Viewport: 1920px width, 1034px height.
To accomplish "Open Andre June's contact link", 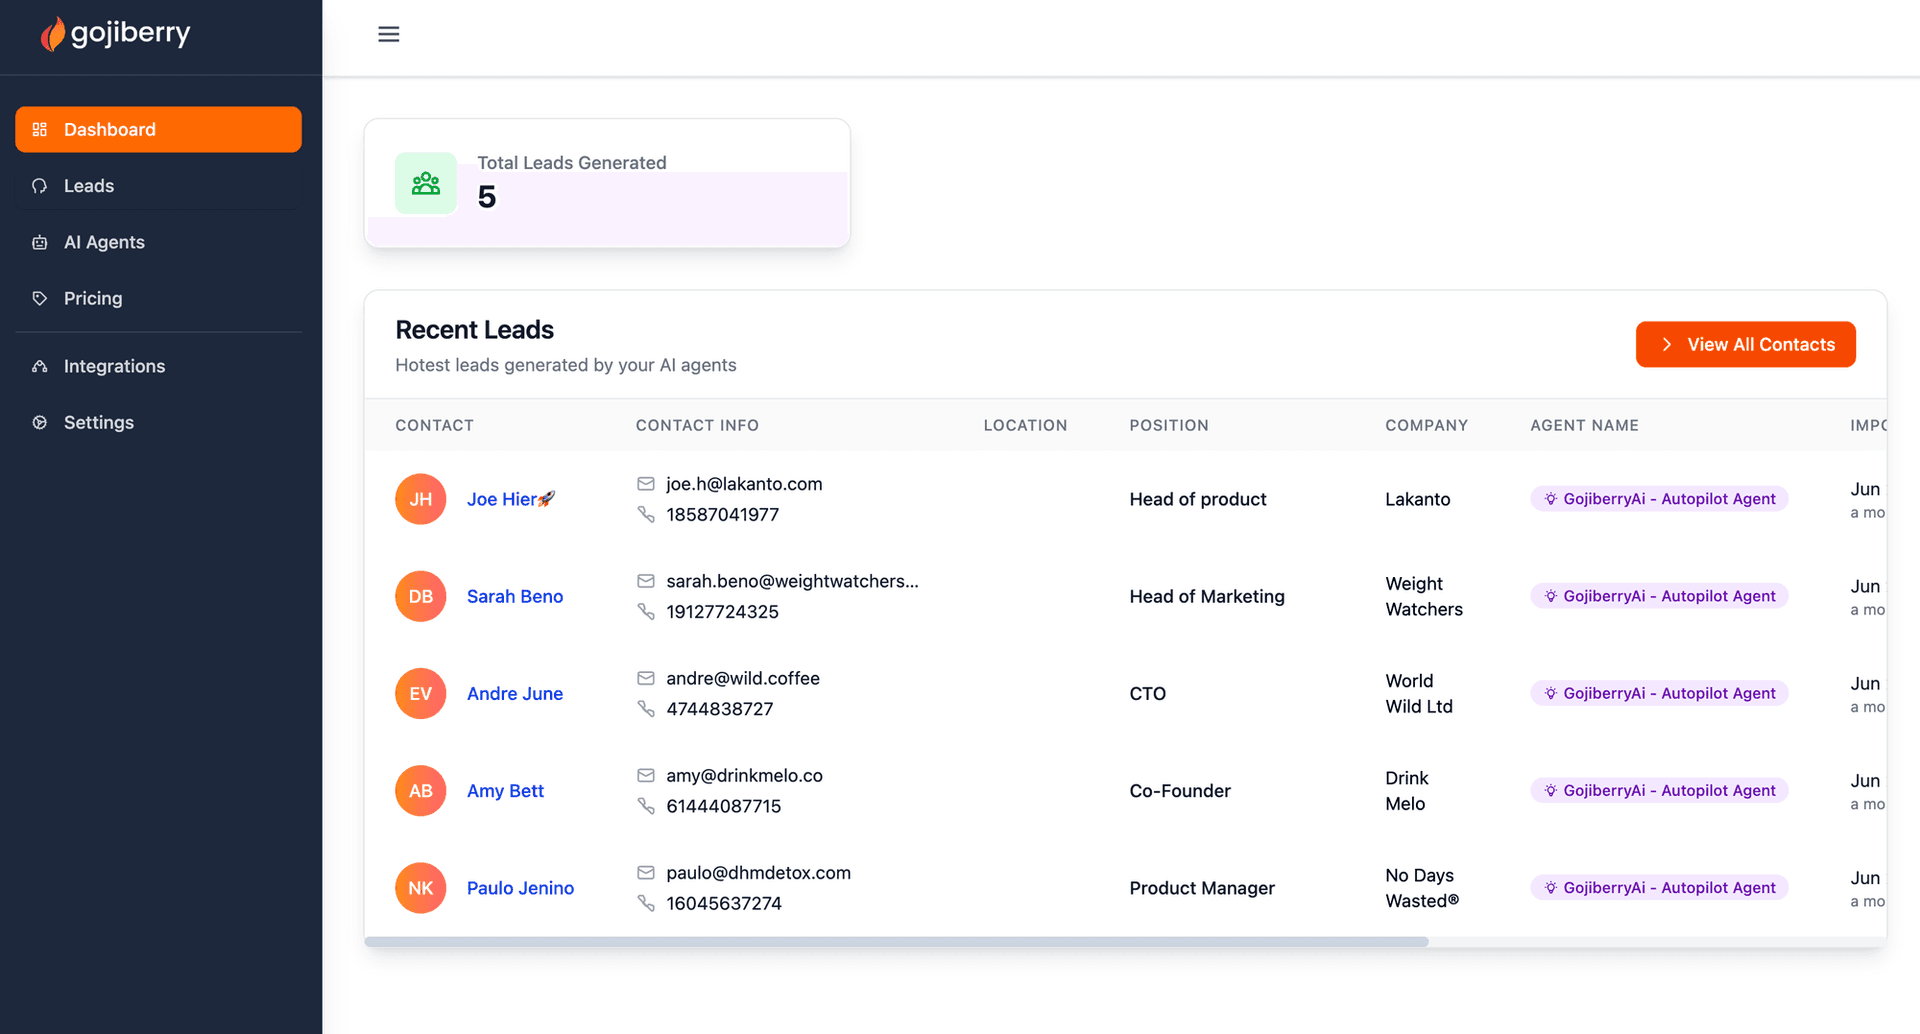I will click(x=515, y=693).
